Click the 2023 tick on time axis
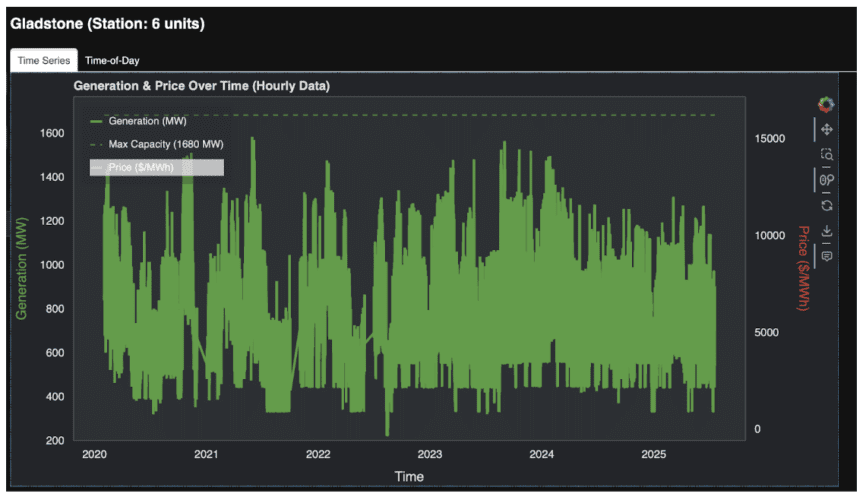The image size is (866, 500). [430, 455]
